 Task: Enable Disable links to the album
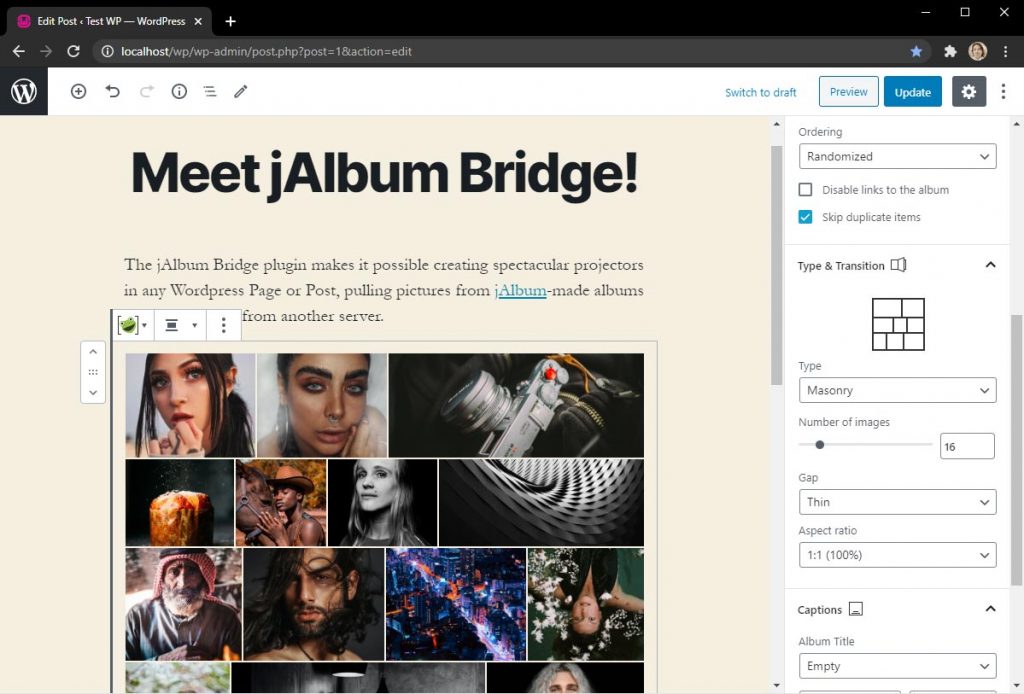click(x=805, y=189)
